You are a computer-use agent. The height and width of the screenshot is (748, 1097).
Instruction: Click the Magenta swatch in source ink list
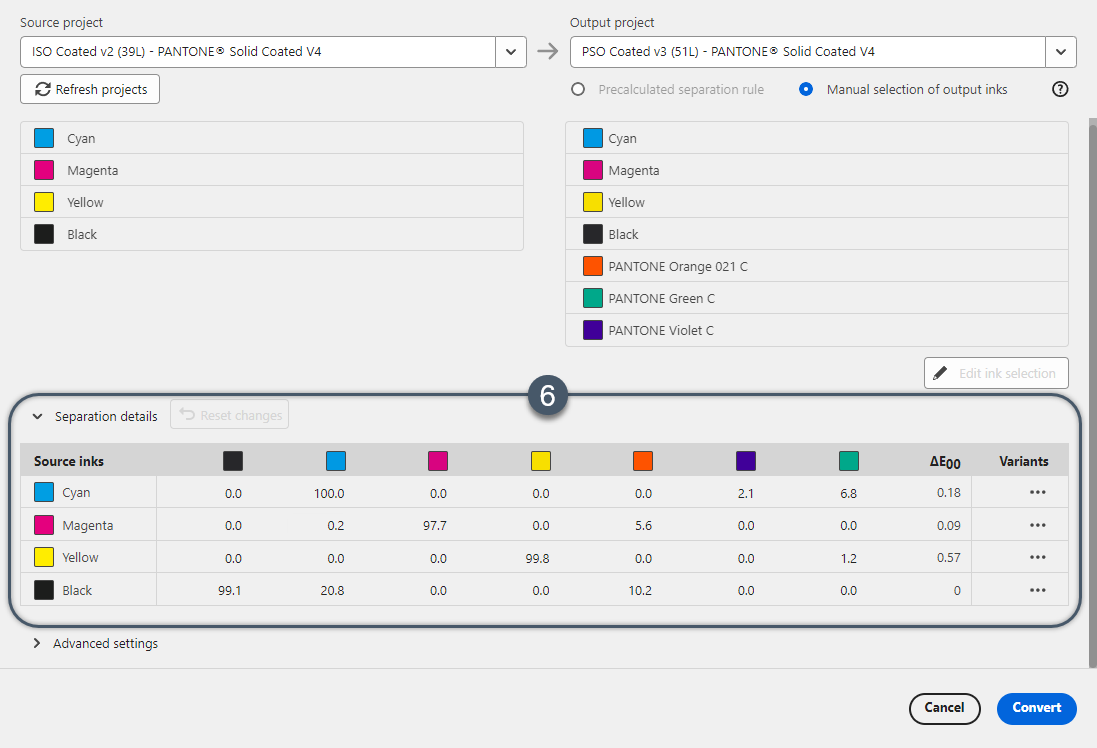click(x=44, y=170)
